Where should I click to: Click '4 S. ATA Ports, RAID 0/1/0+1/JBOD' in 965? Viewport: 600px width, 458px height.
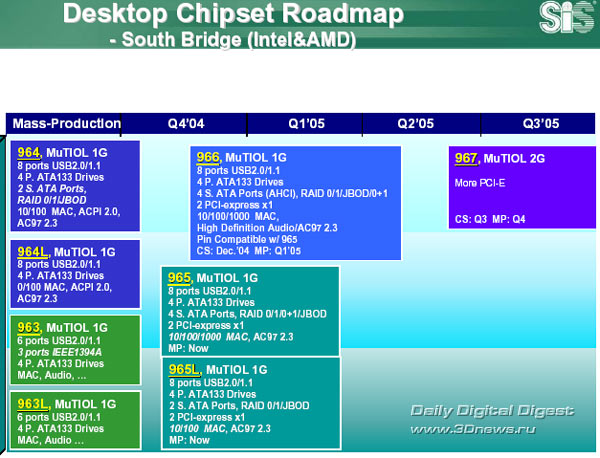[x=247, y=314]
